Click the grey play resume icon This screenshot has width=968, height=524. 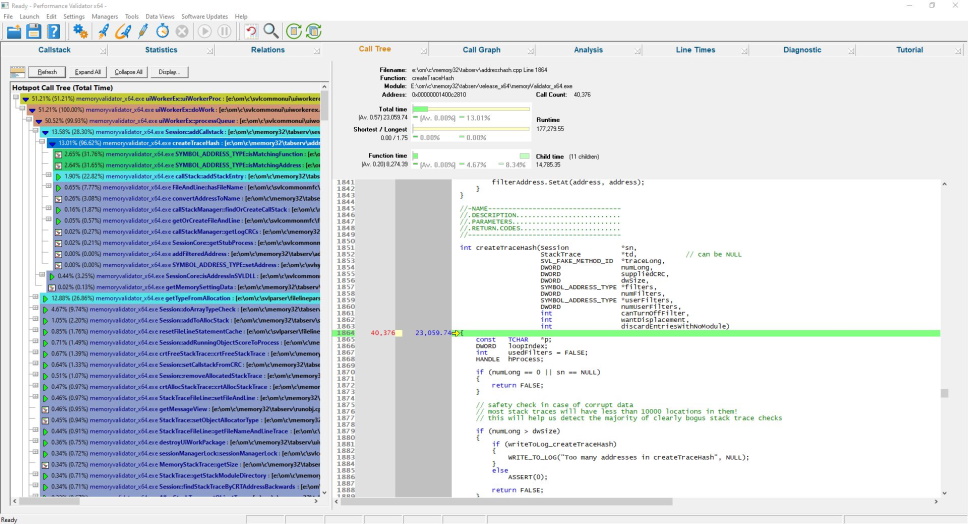[204, 31]
